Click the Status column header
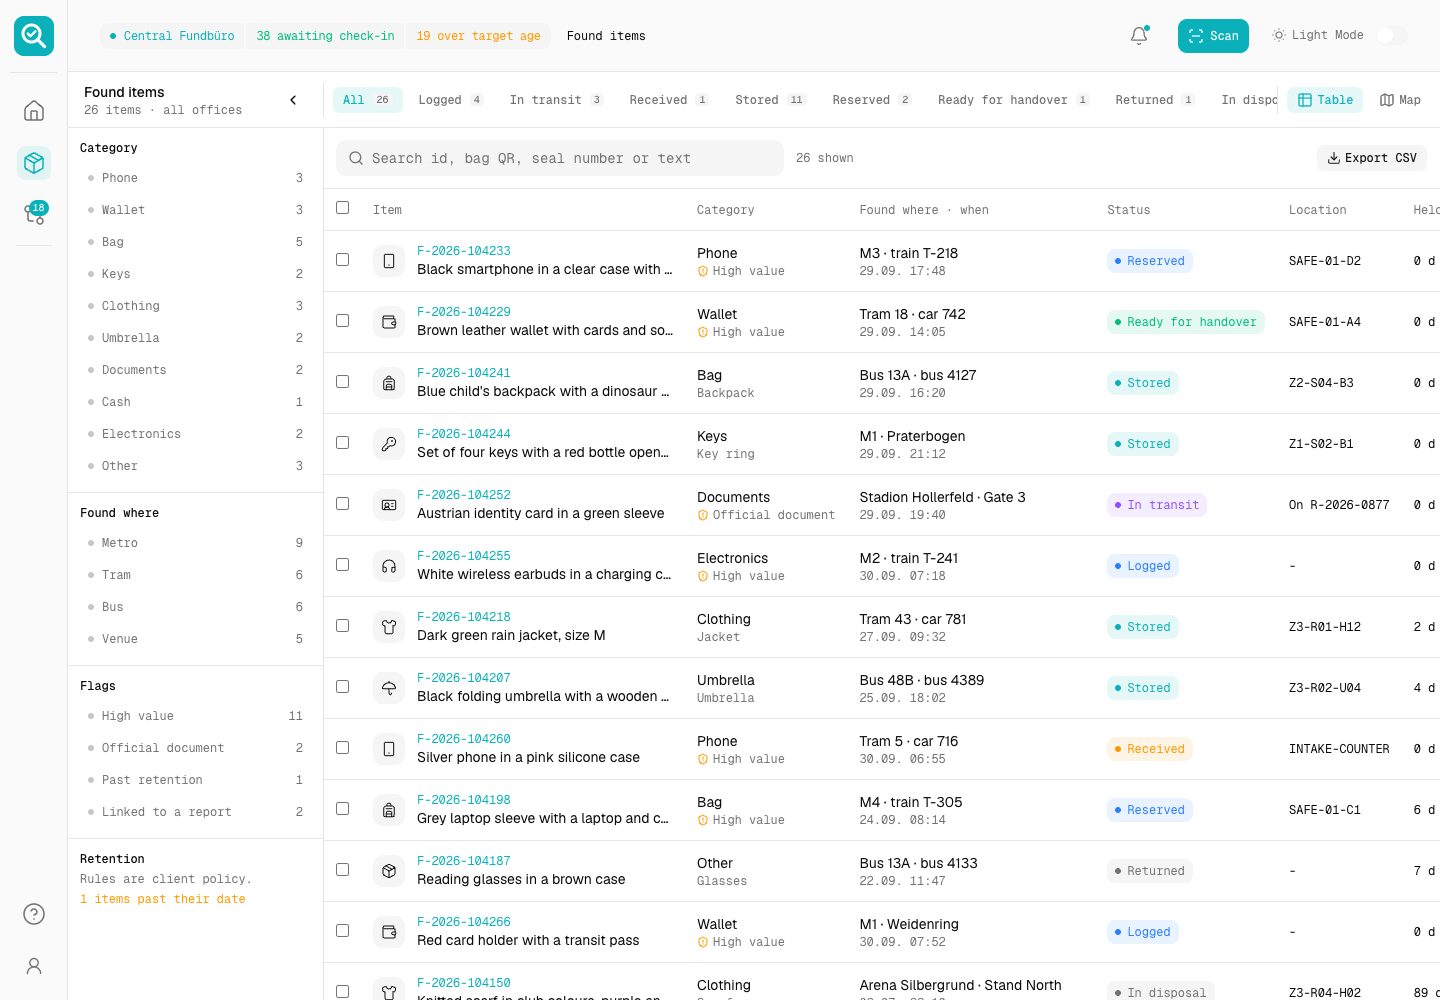Viewport: 1440px width, 1000px height. pyautogui.click(x=1129, y=210)
